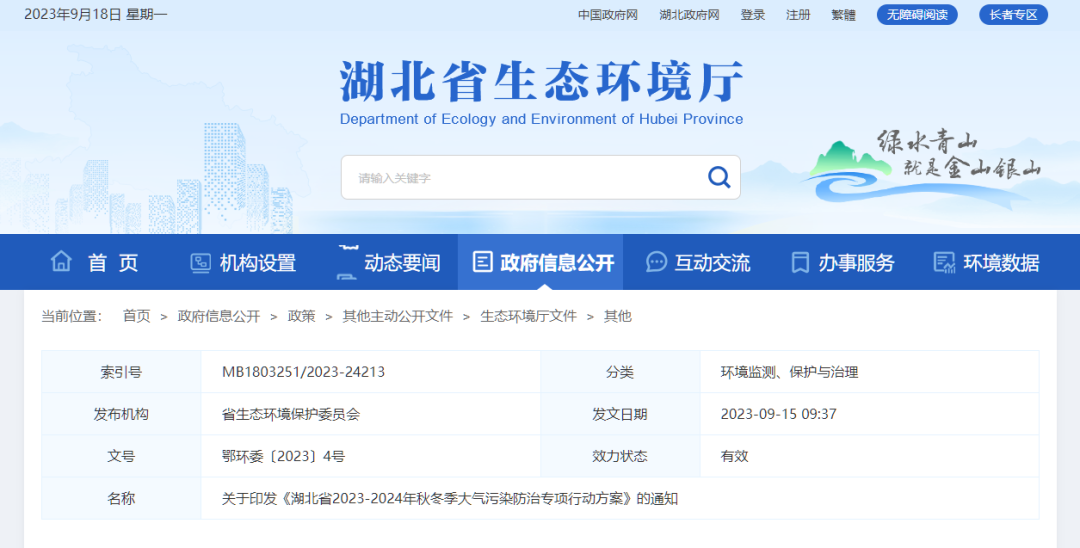Viewport: 1080px width, 548px height.
Task: Click the 发文日期 label cell
Action: pyautogui.click(x=620, y=414)
